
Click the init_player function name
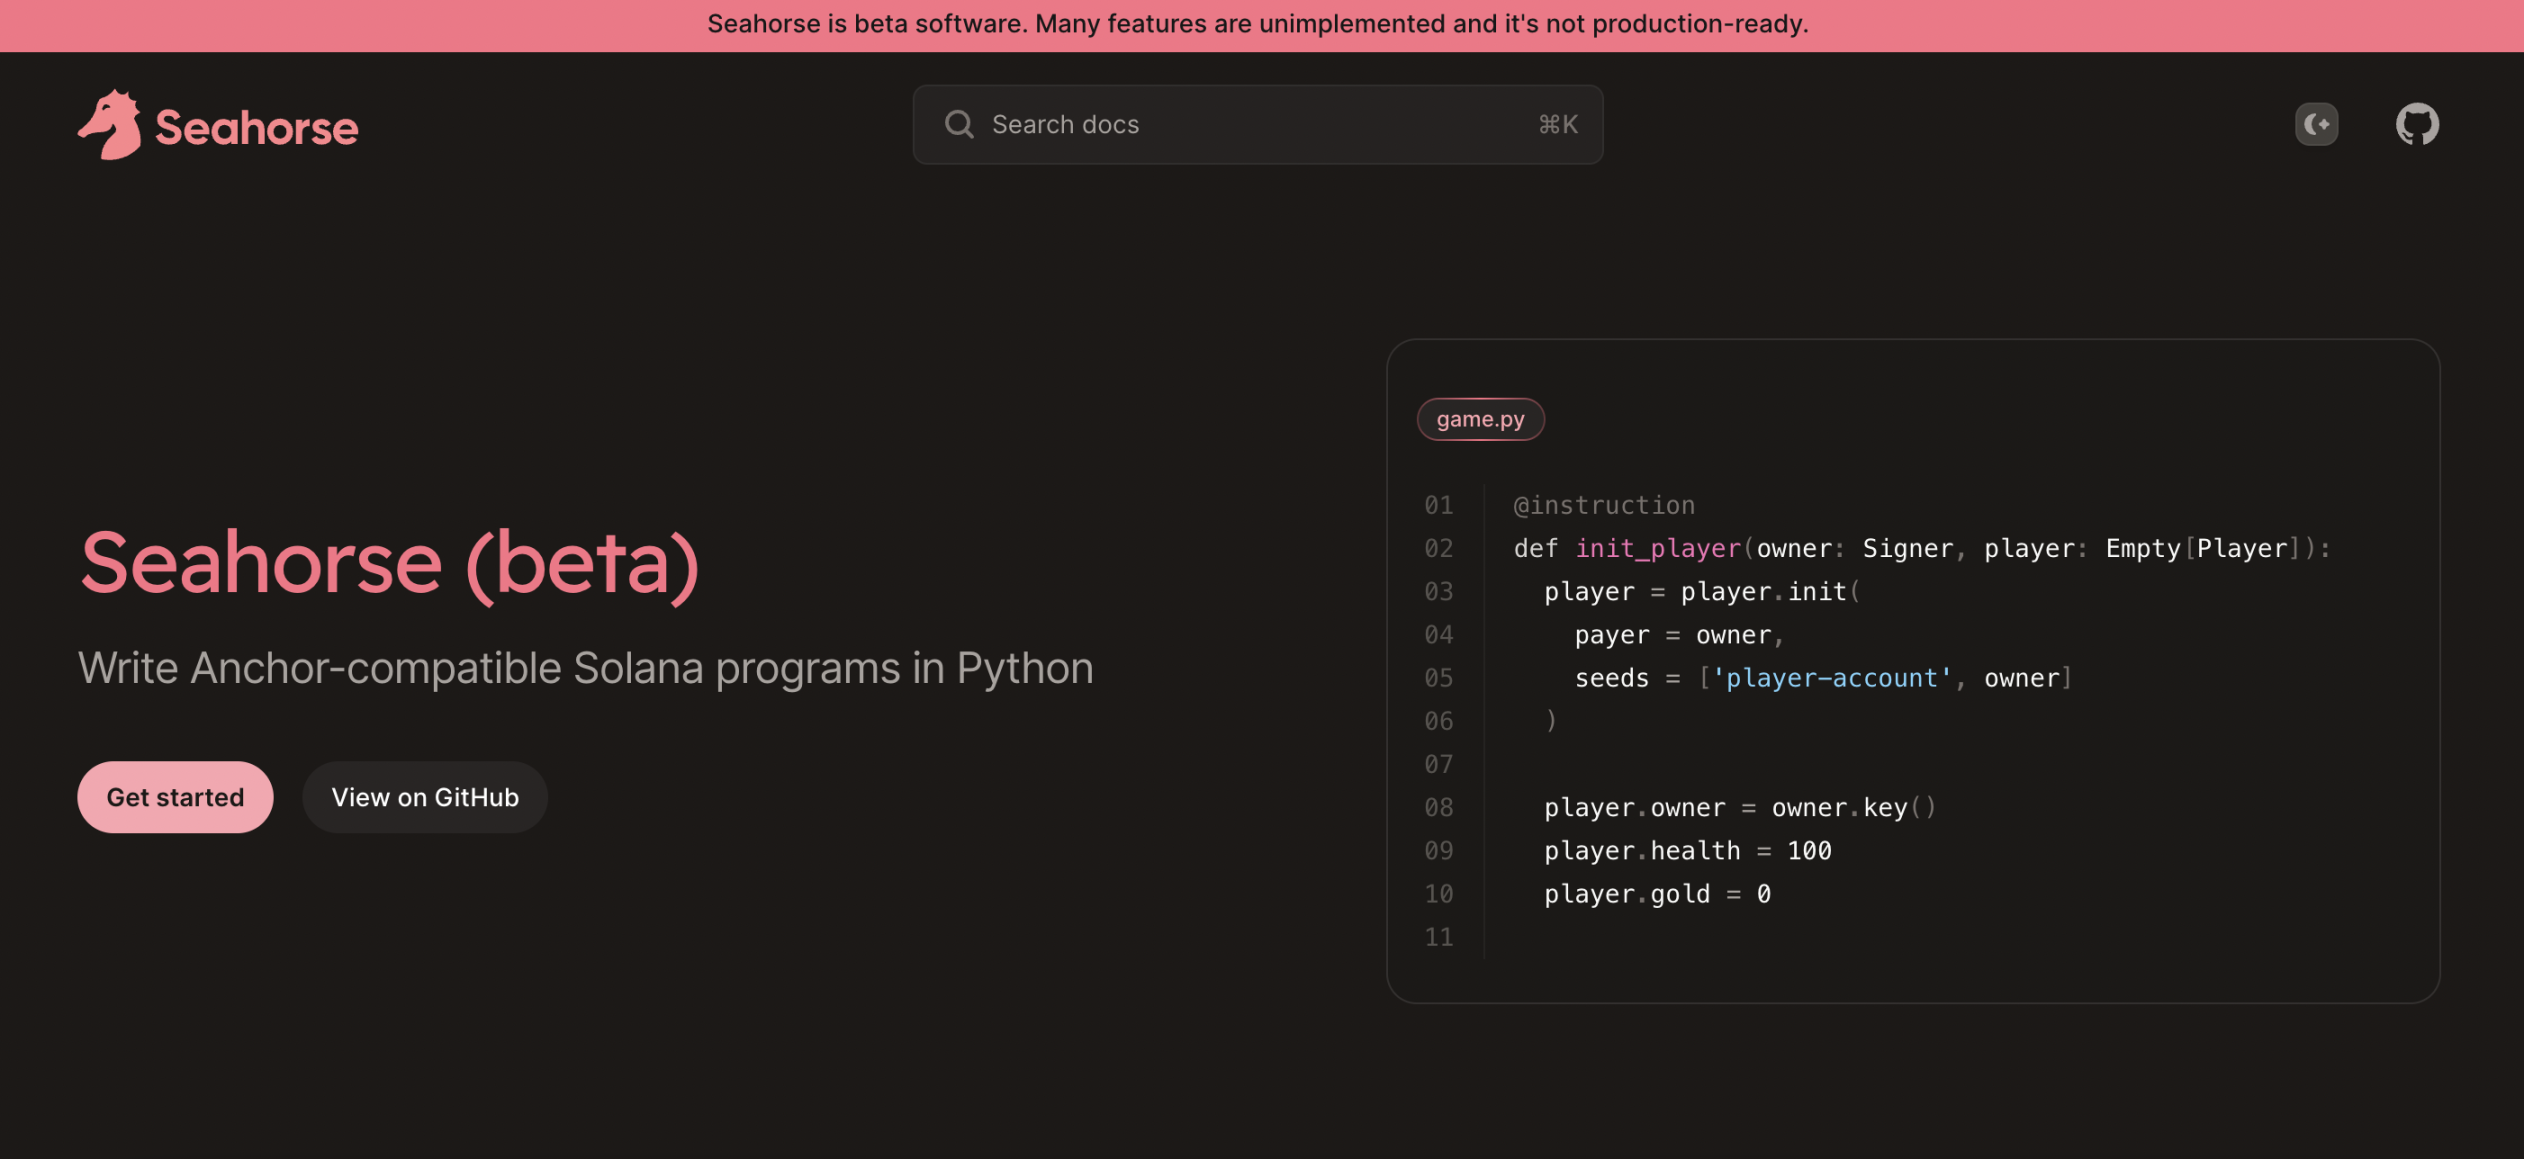(1657, 548)
